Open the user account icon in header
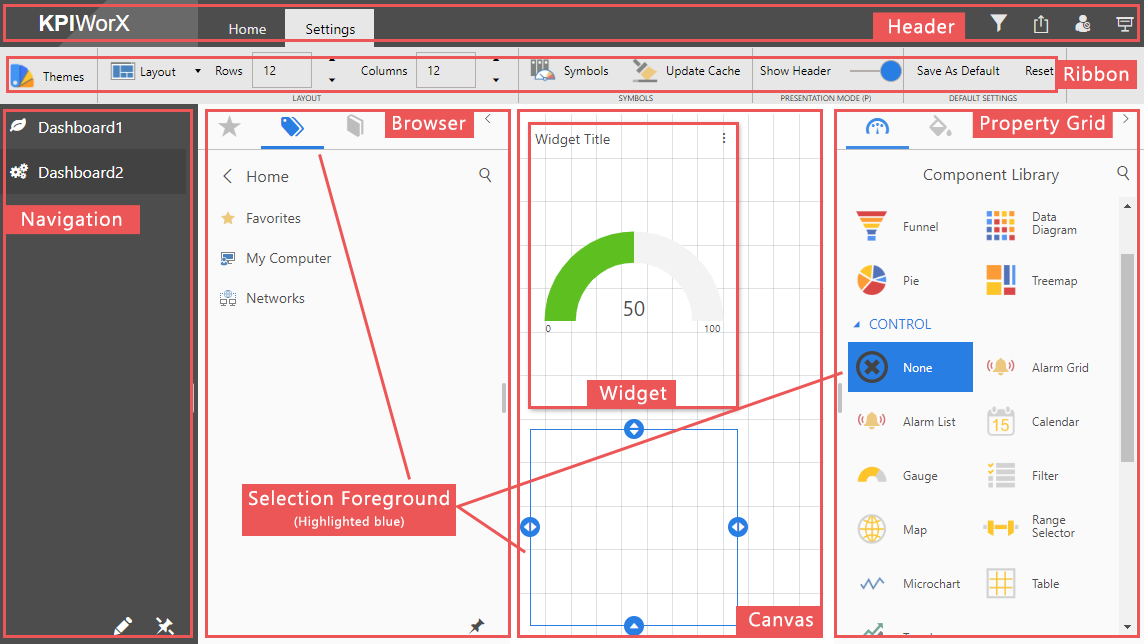1144x644 pixels. point(1083,25)
